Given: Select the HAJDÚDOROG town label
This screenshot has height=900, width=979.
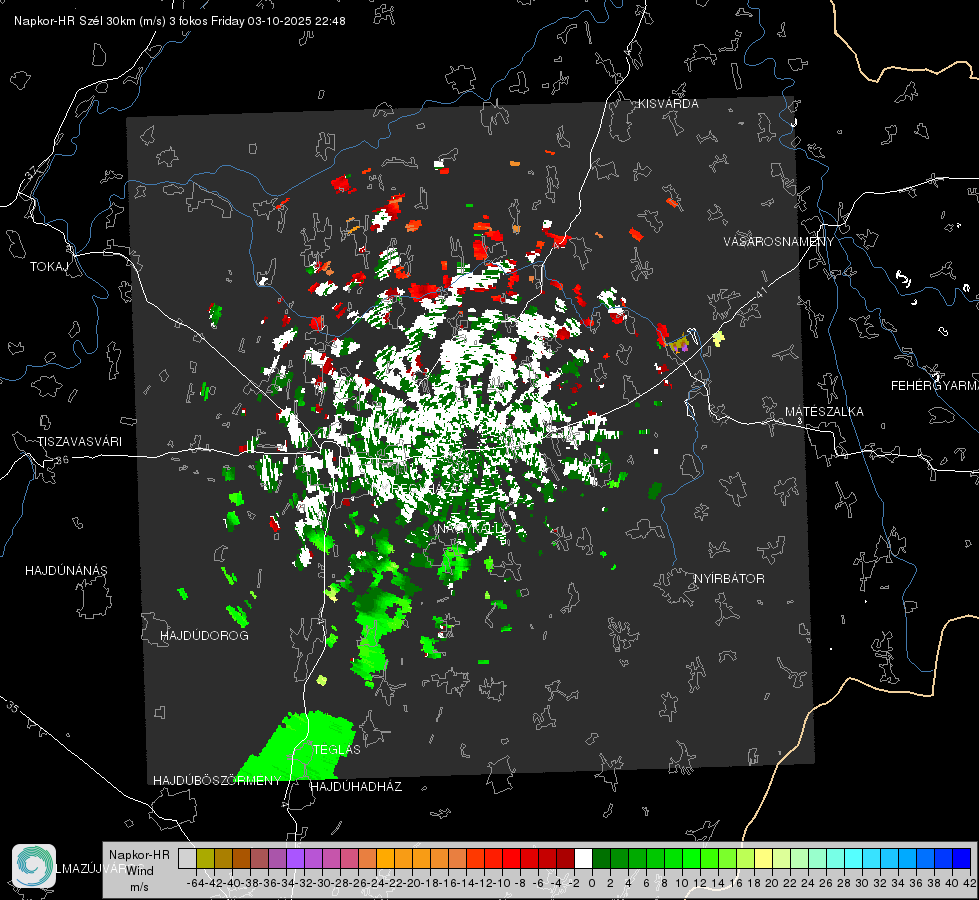Looking at the screenshot, I should [x=204, y=635].
